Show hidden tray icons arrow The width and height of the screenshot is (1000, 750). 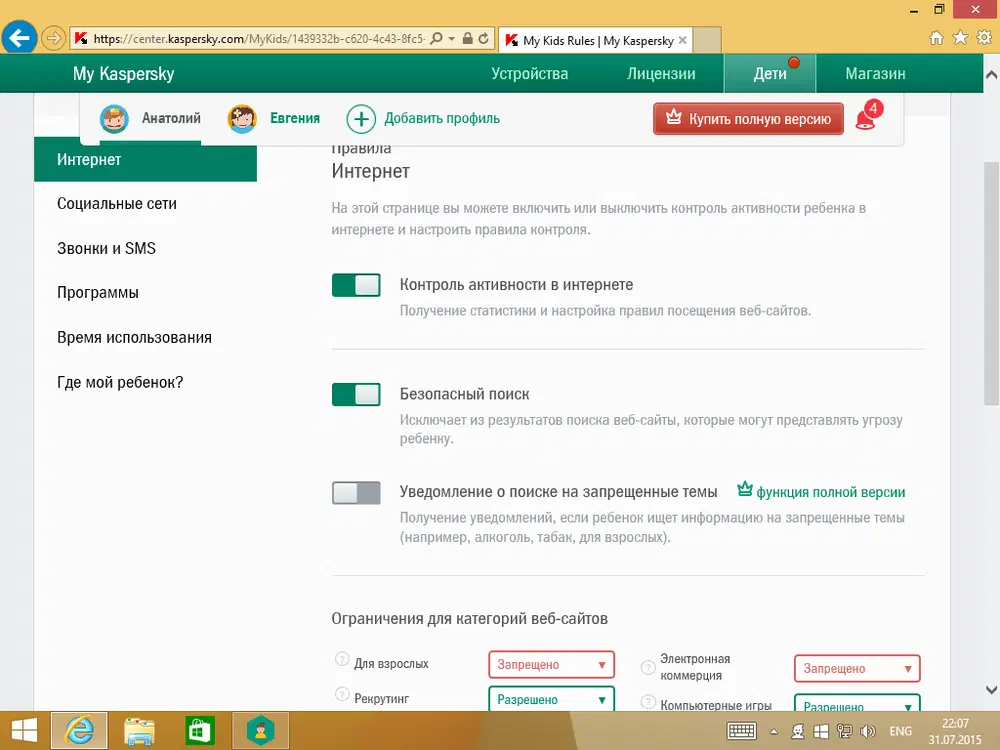point(774,732)
